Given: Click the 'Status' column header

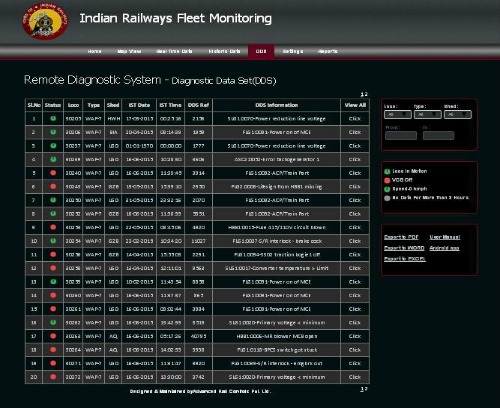Looking at the screenshot, I should [x=53, y=105].
